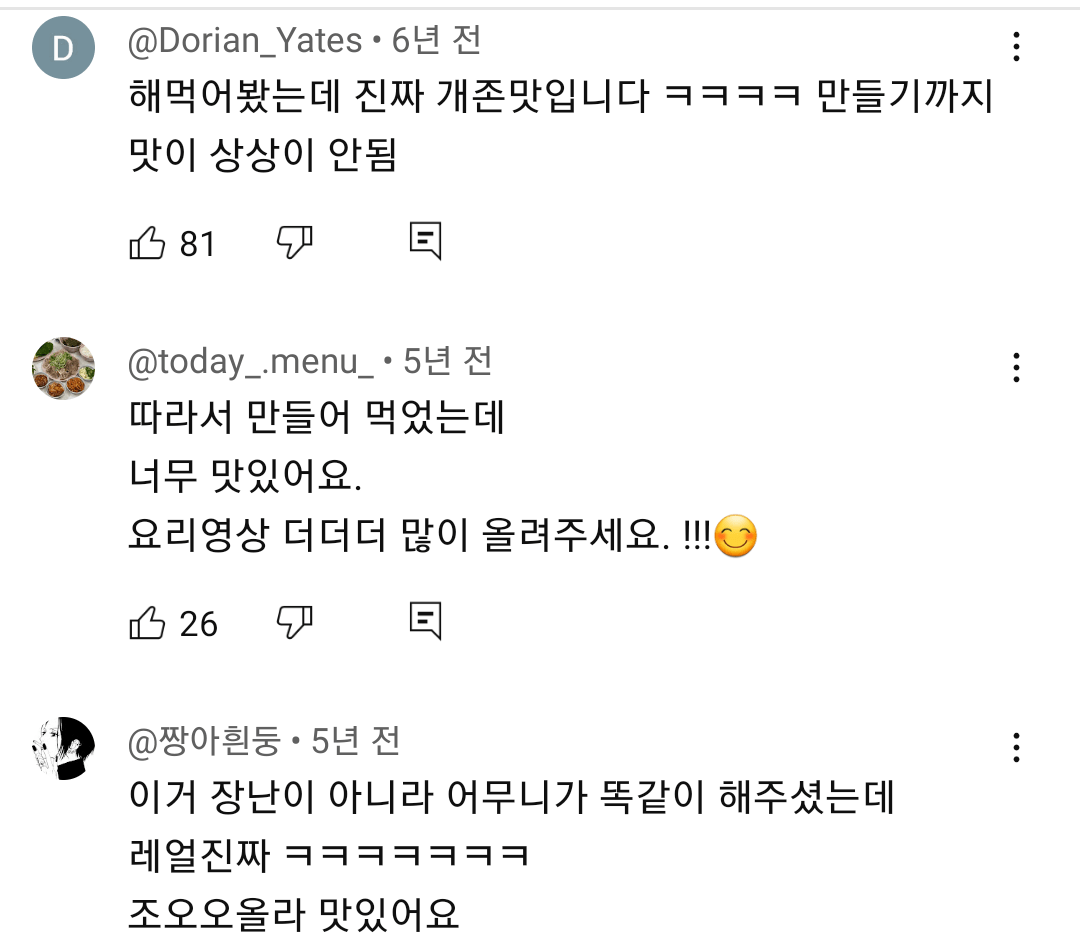Open options menu for Dorian_Yates comment
The width and height of the screenshot is (1080, 948).
pos(1016,47)
